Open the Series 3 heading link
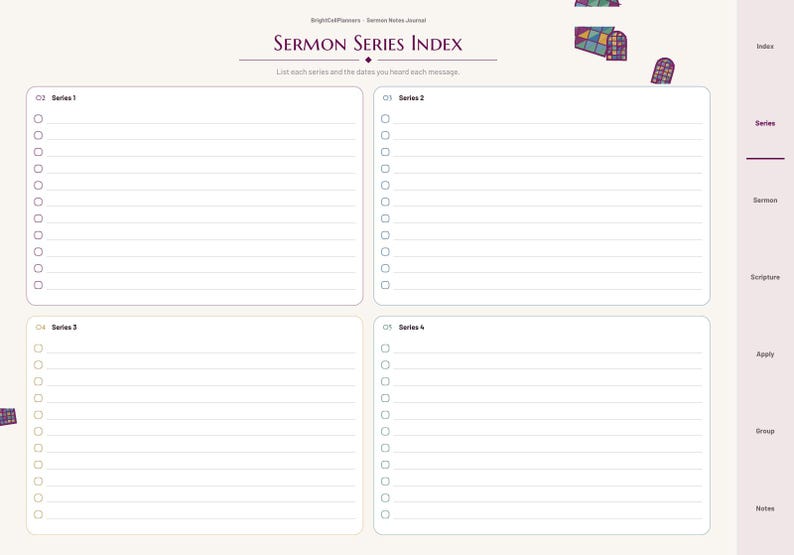The image size is (794, 555). pos(64,327)
